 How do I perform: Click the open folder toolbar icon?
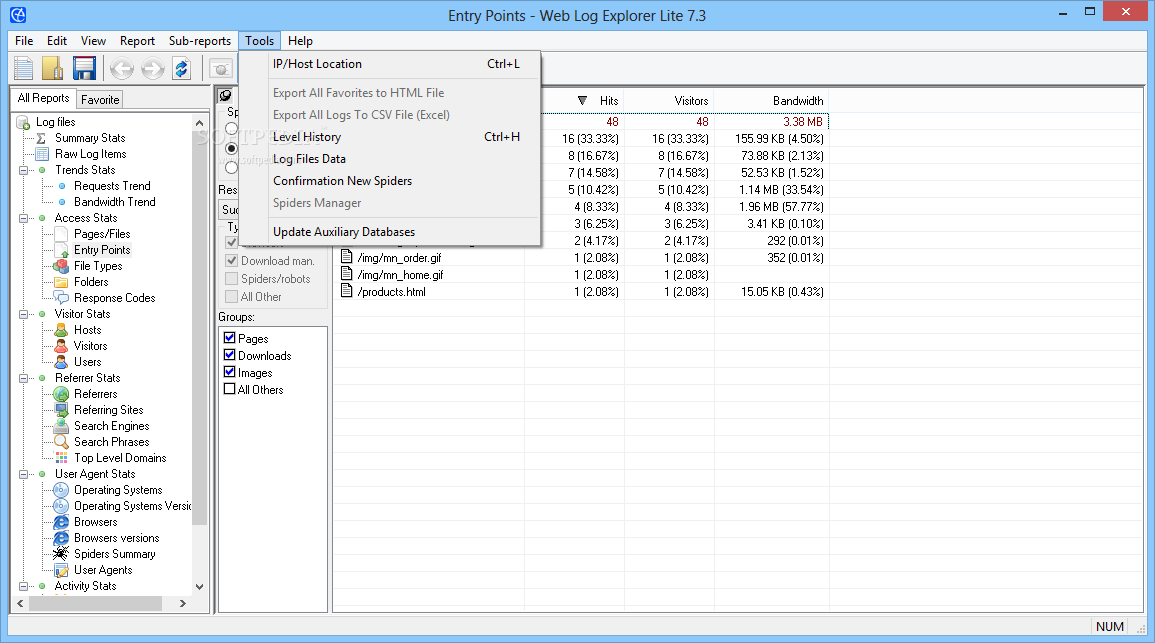[53, 68]
